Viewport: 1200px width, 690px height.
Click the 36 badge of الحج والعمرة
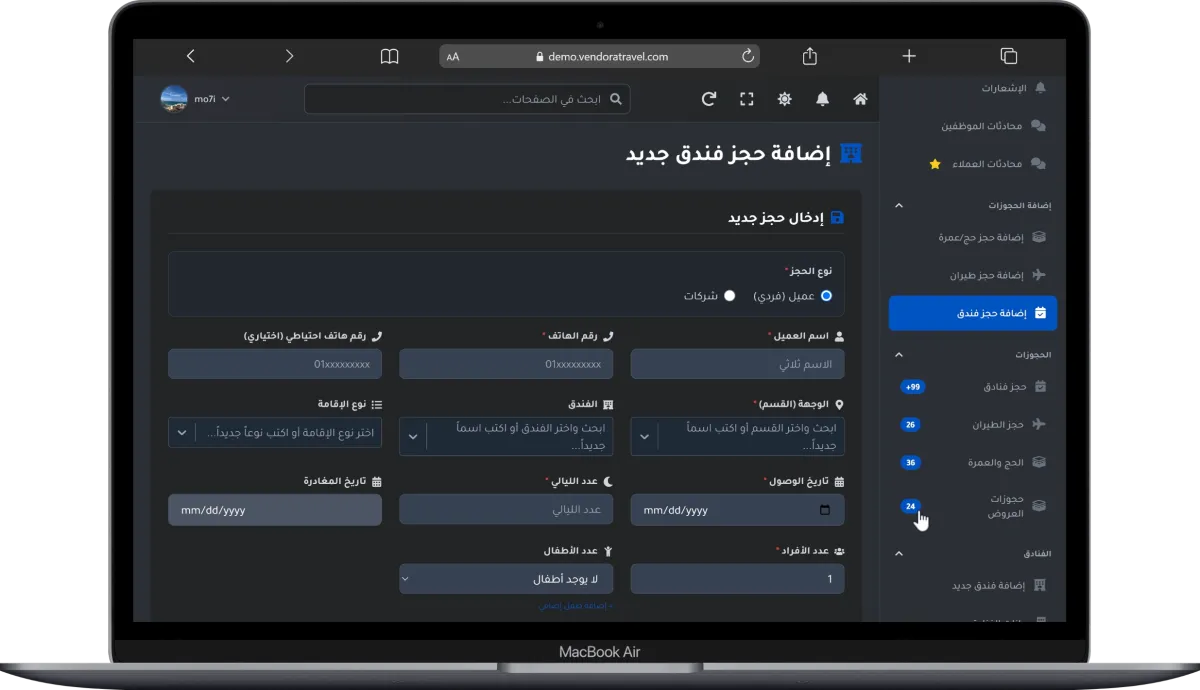[x=910, y=462]
